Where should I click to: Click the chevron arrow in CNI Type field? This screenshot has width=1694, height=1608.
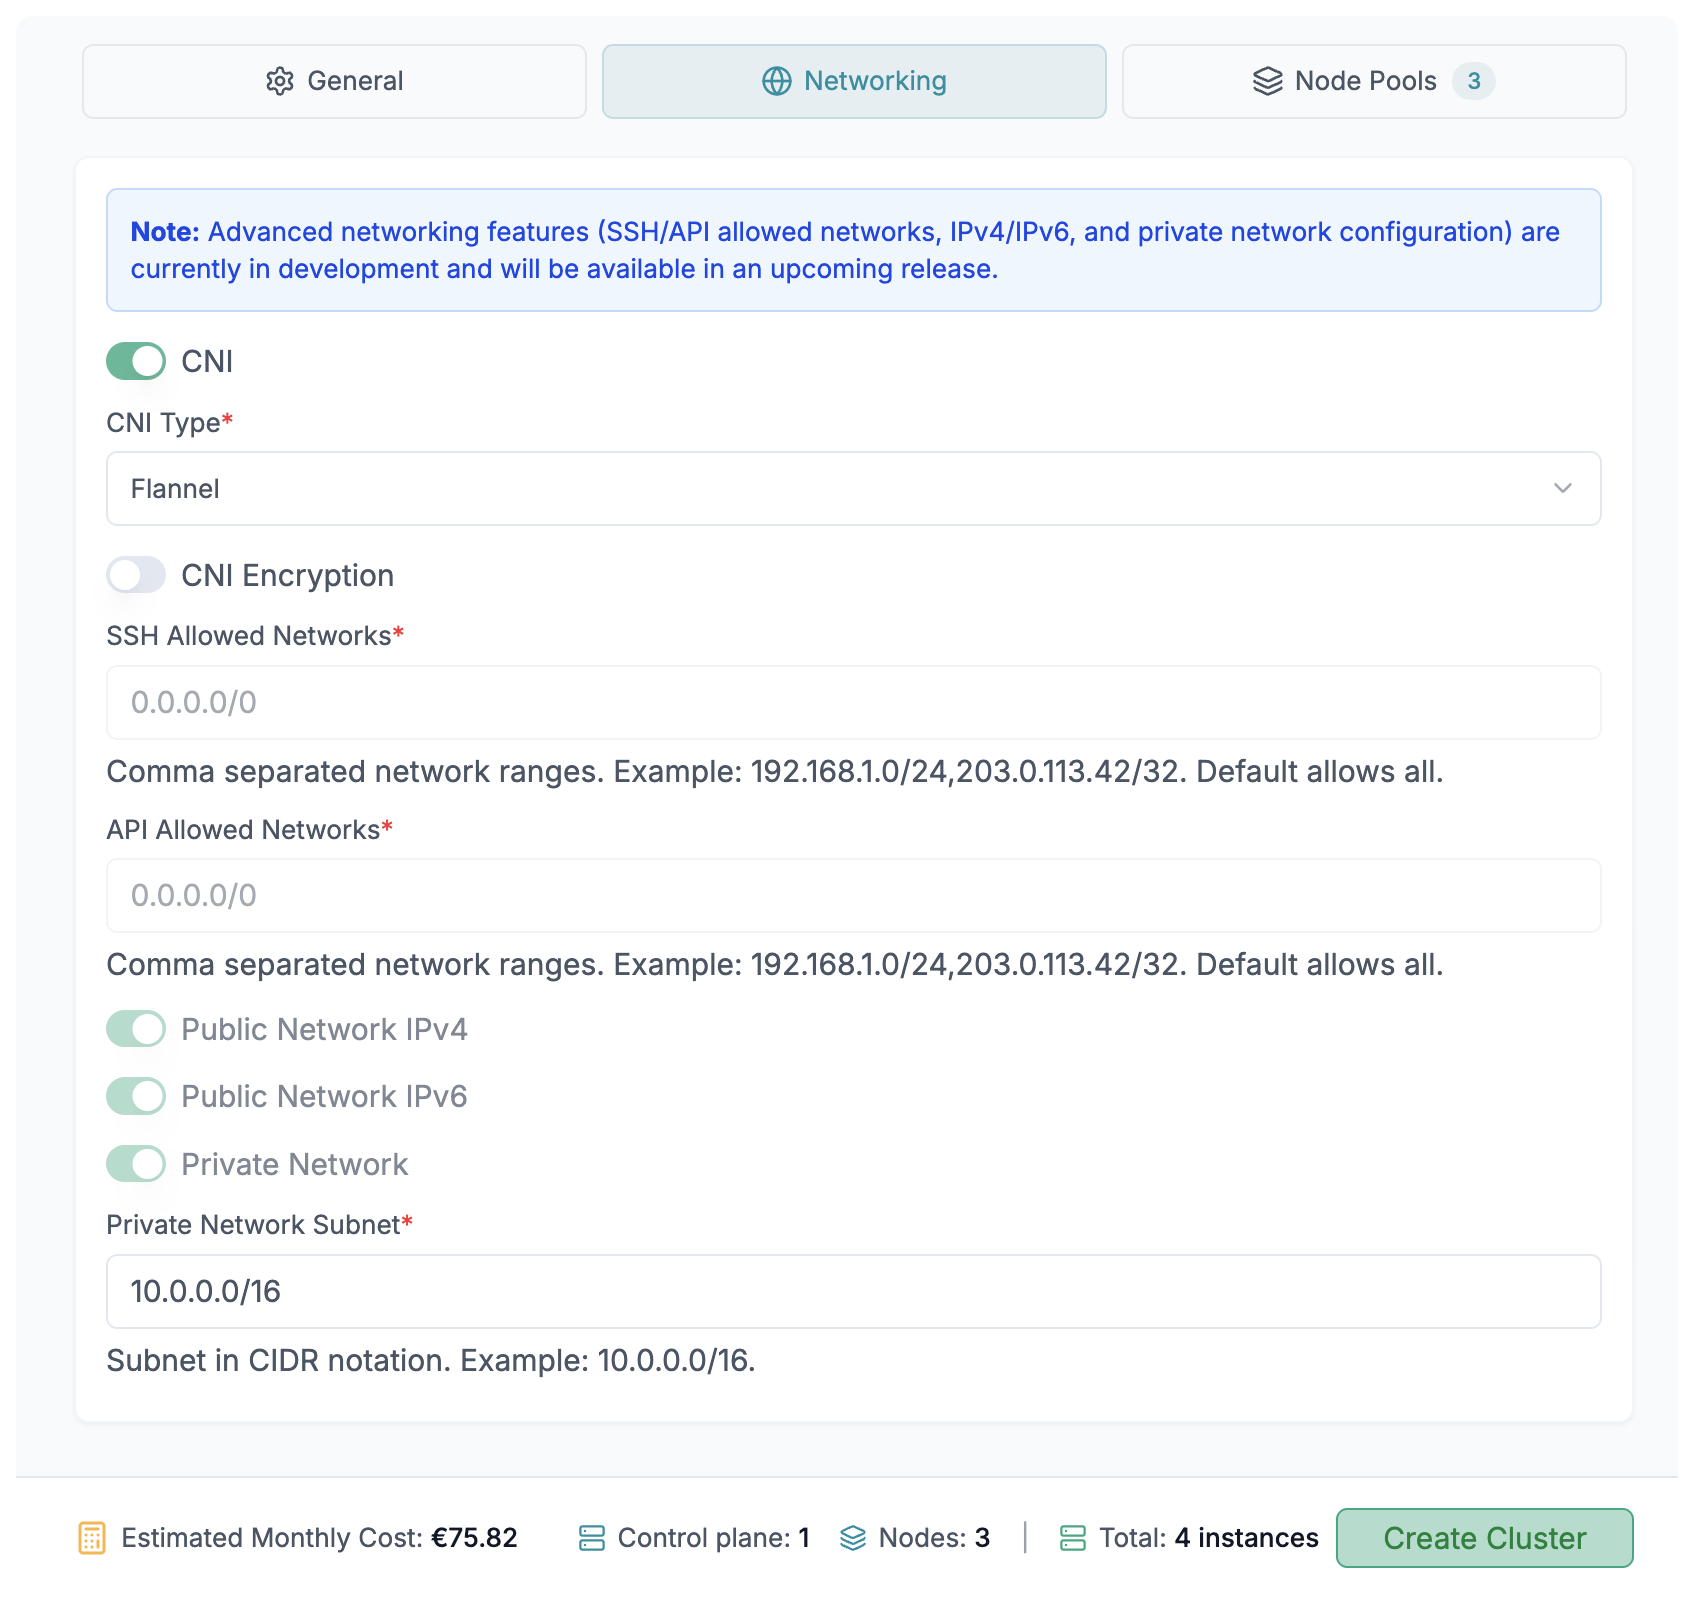pos(1562,489)
